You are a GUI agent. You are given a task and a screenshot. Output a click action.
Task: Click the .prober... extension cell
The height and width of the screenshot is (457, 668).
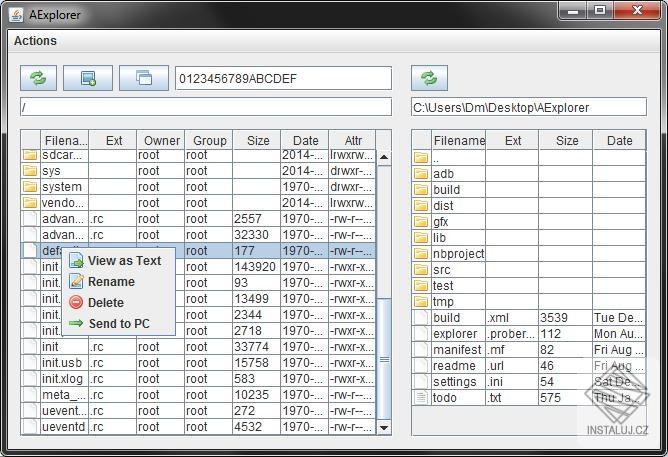tap(511, 334)
